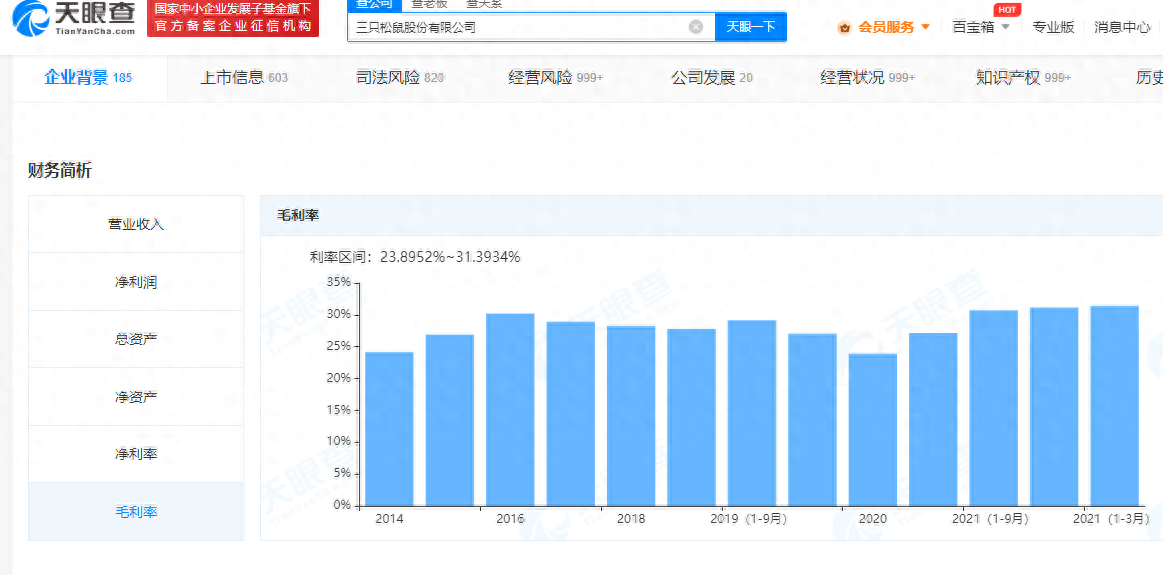The height and width of the screenshot is (575, 1163).
Task: Select the 公司发展 20 tab
Action: click(x=711, y=78)
